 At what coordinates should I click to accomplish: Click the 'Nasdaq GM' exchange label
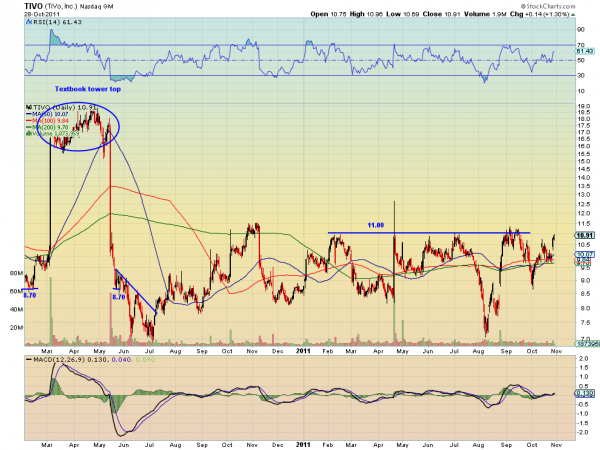97,7
